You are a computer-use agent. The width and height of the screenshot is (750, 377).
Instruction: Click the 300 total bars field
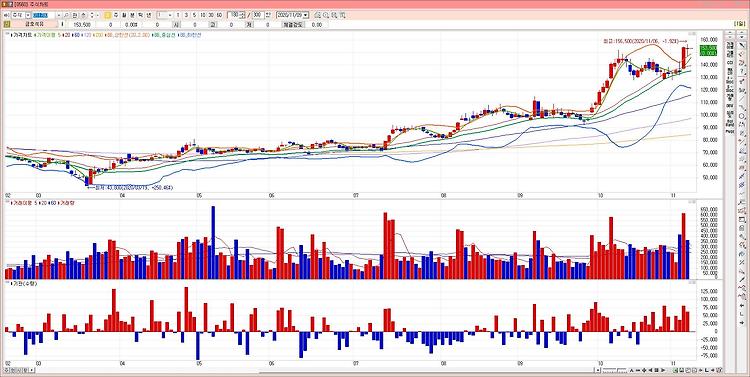(x=258, y=15)
